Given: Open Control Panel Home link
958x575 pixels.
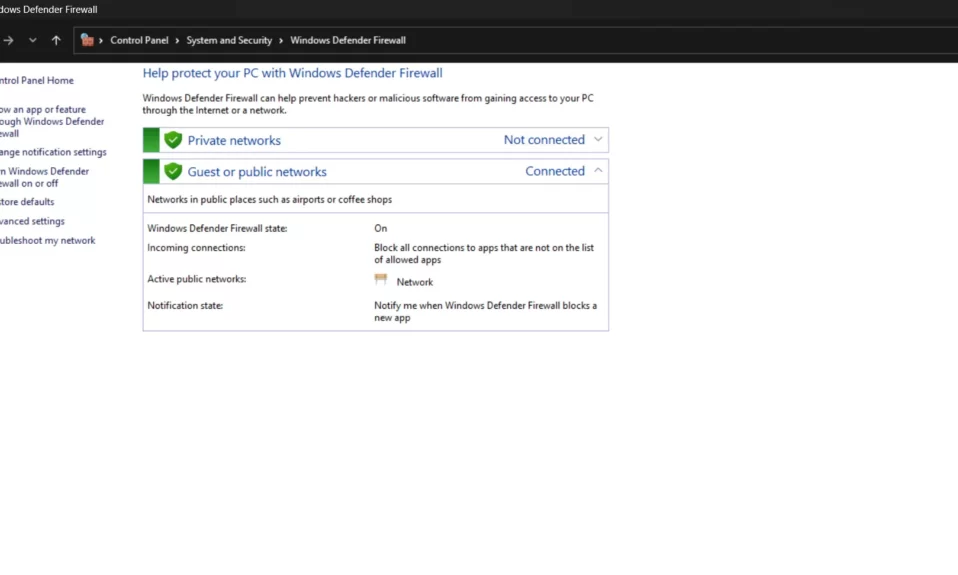Looking at the screenshot, I should coord(37,81).
